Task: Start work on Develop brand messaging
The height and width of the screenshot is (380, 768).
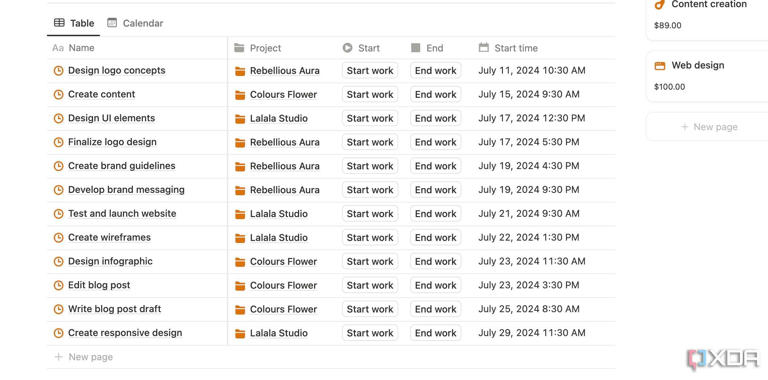Action: (x=370, y=190)
